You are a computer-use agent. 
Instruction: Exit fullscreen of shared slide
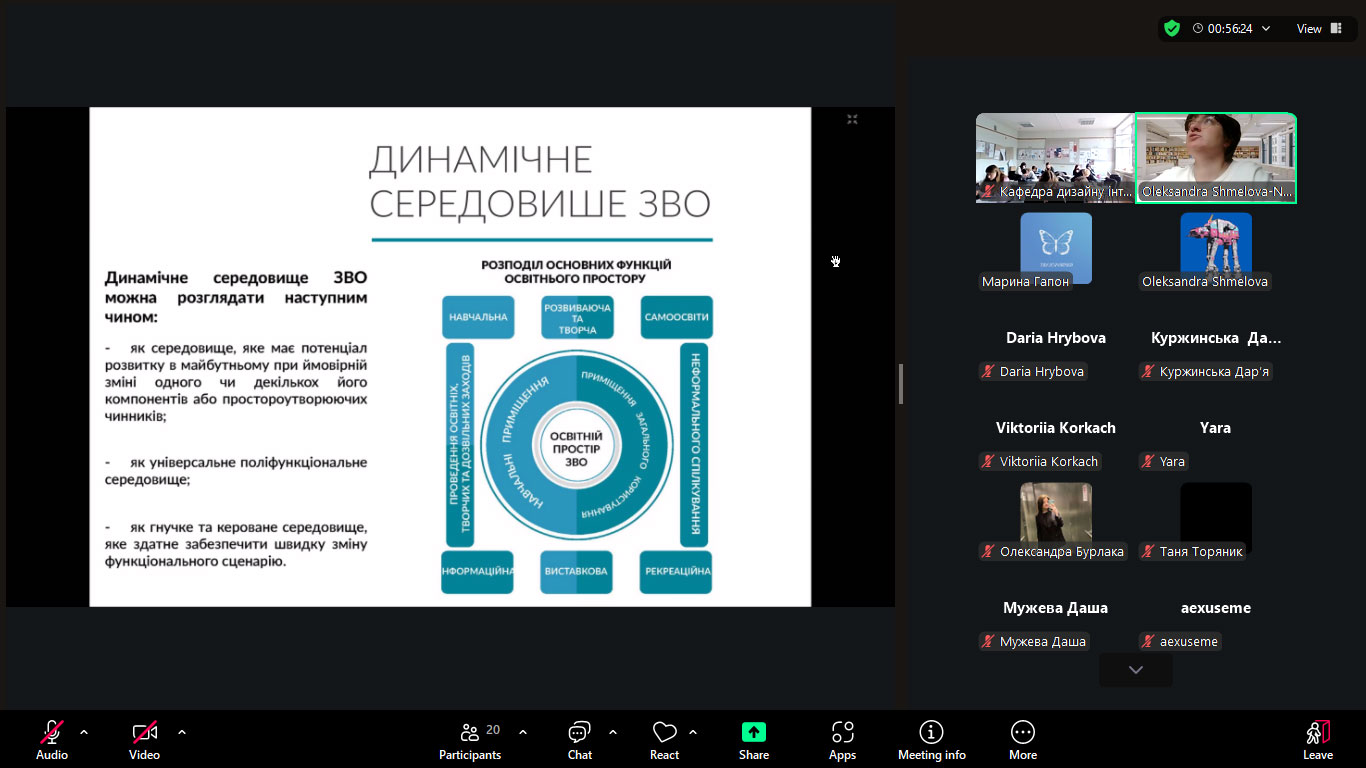(852, 120)
